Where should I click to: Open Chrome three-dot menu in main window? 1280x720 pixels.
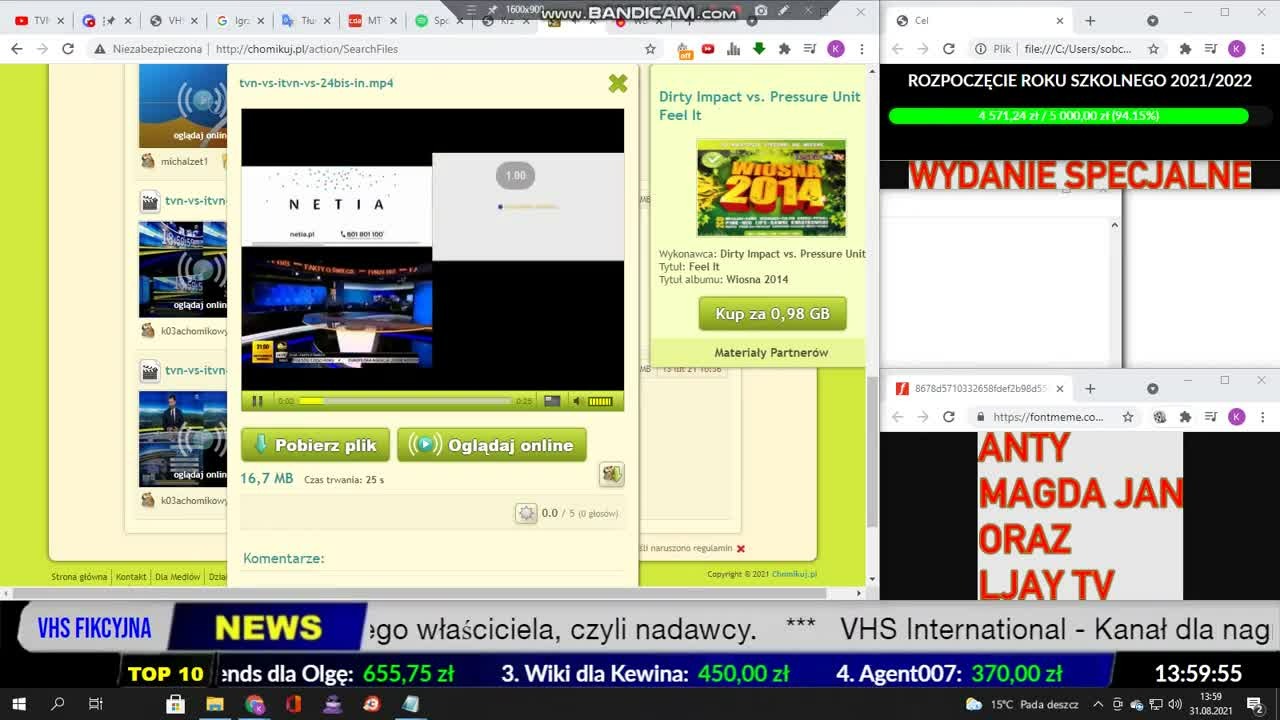[x=861, y=49]
